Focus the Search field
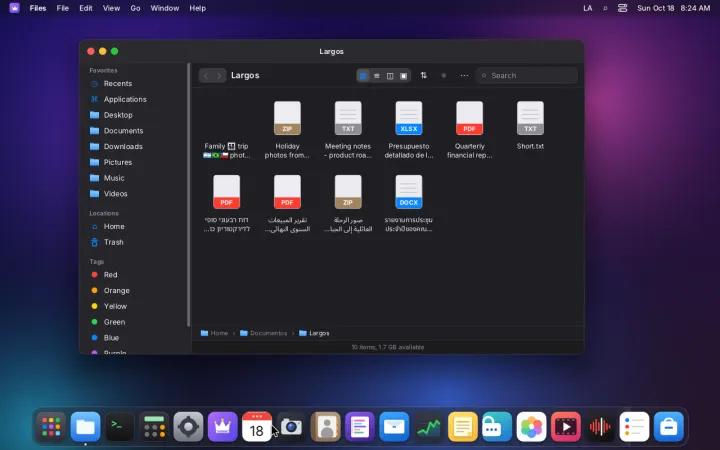The image size is (720, 450). (527, 75)
